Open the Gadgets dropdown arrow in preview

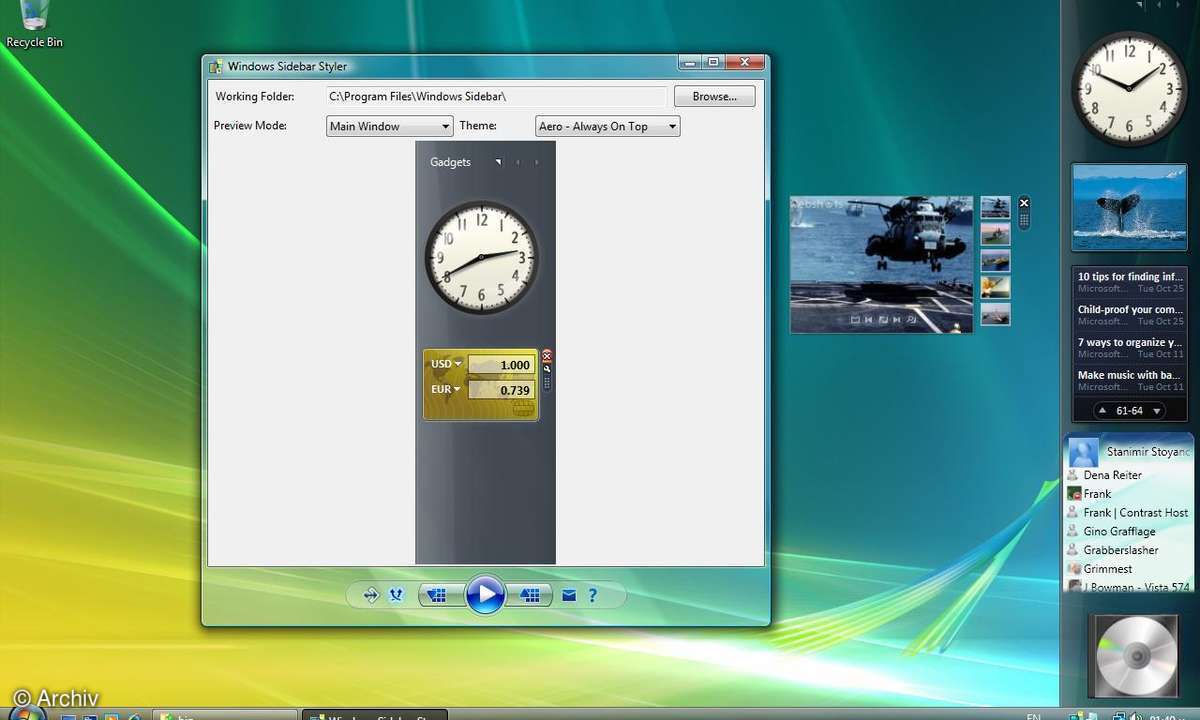pos(497,162)
